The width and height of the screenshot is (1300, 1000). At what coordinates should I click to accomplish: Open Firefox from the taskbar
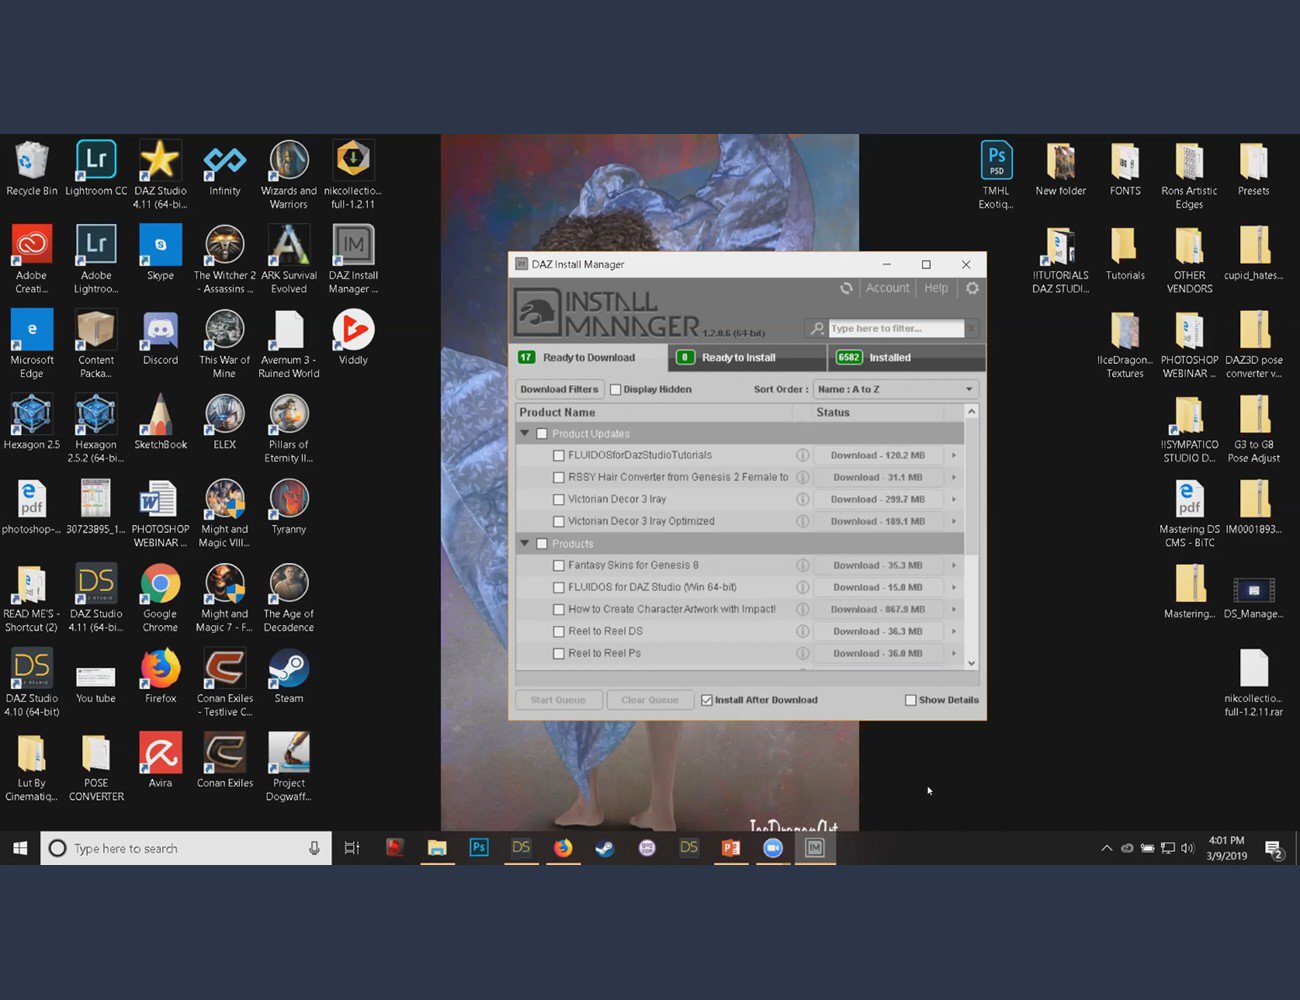(x=563, y=847)
